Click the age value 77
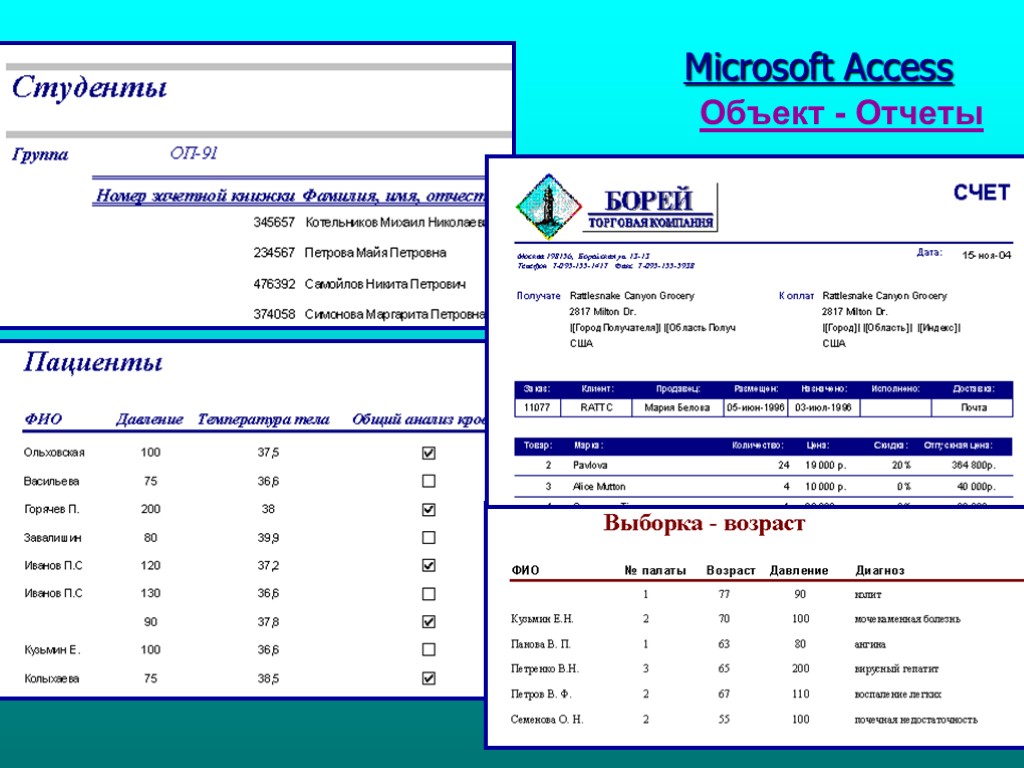Viewport: 1024px width, 768px height. pyautogui.click(x=724, y=594)
